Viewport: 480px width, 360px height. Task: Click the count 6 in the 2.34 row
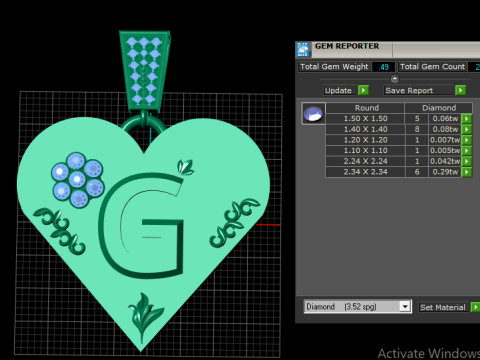pyautogui.click(x=417, y=172)
